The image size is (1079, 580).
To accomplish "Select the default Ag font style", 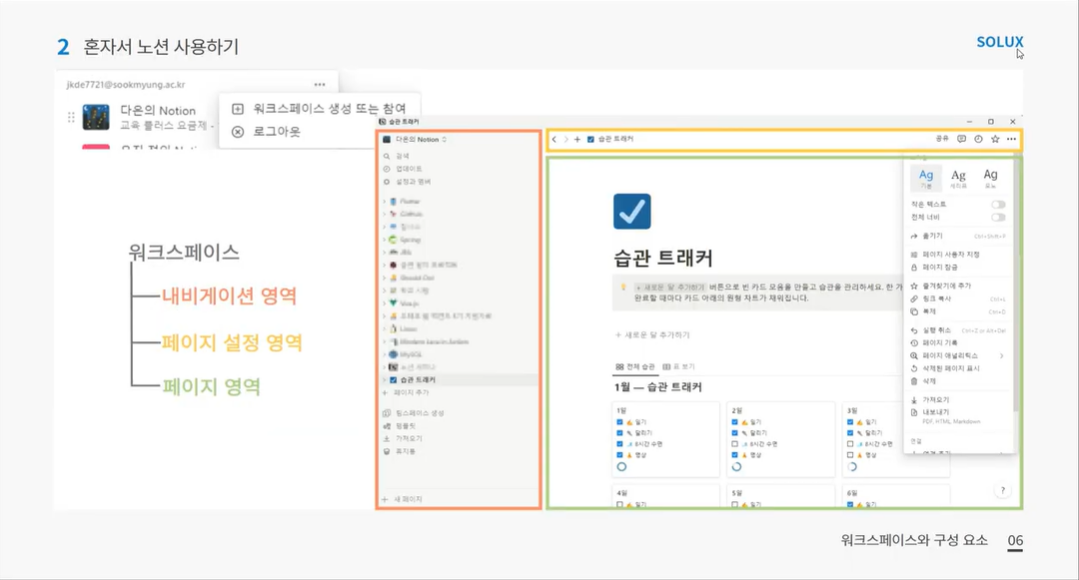I will coord(926,178).
